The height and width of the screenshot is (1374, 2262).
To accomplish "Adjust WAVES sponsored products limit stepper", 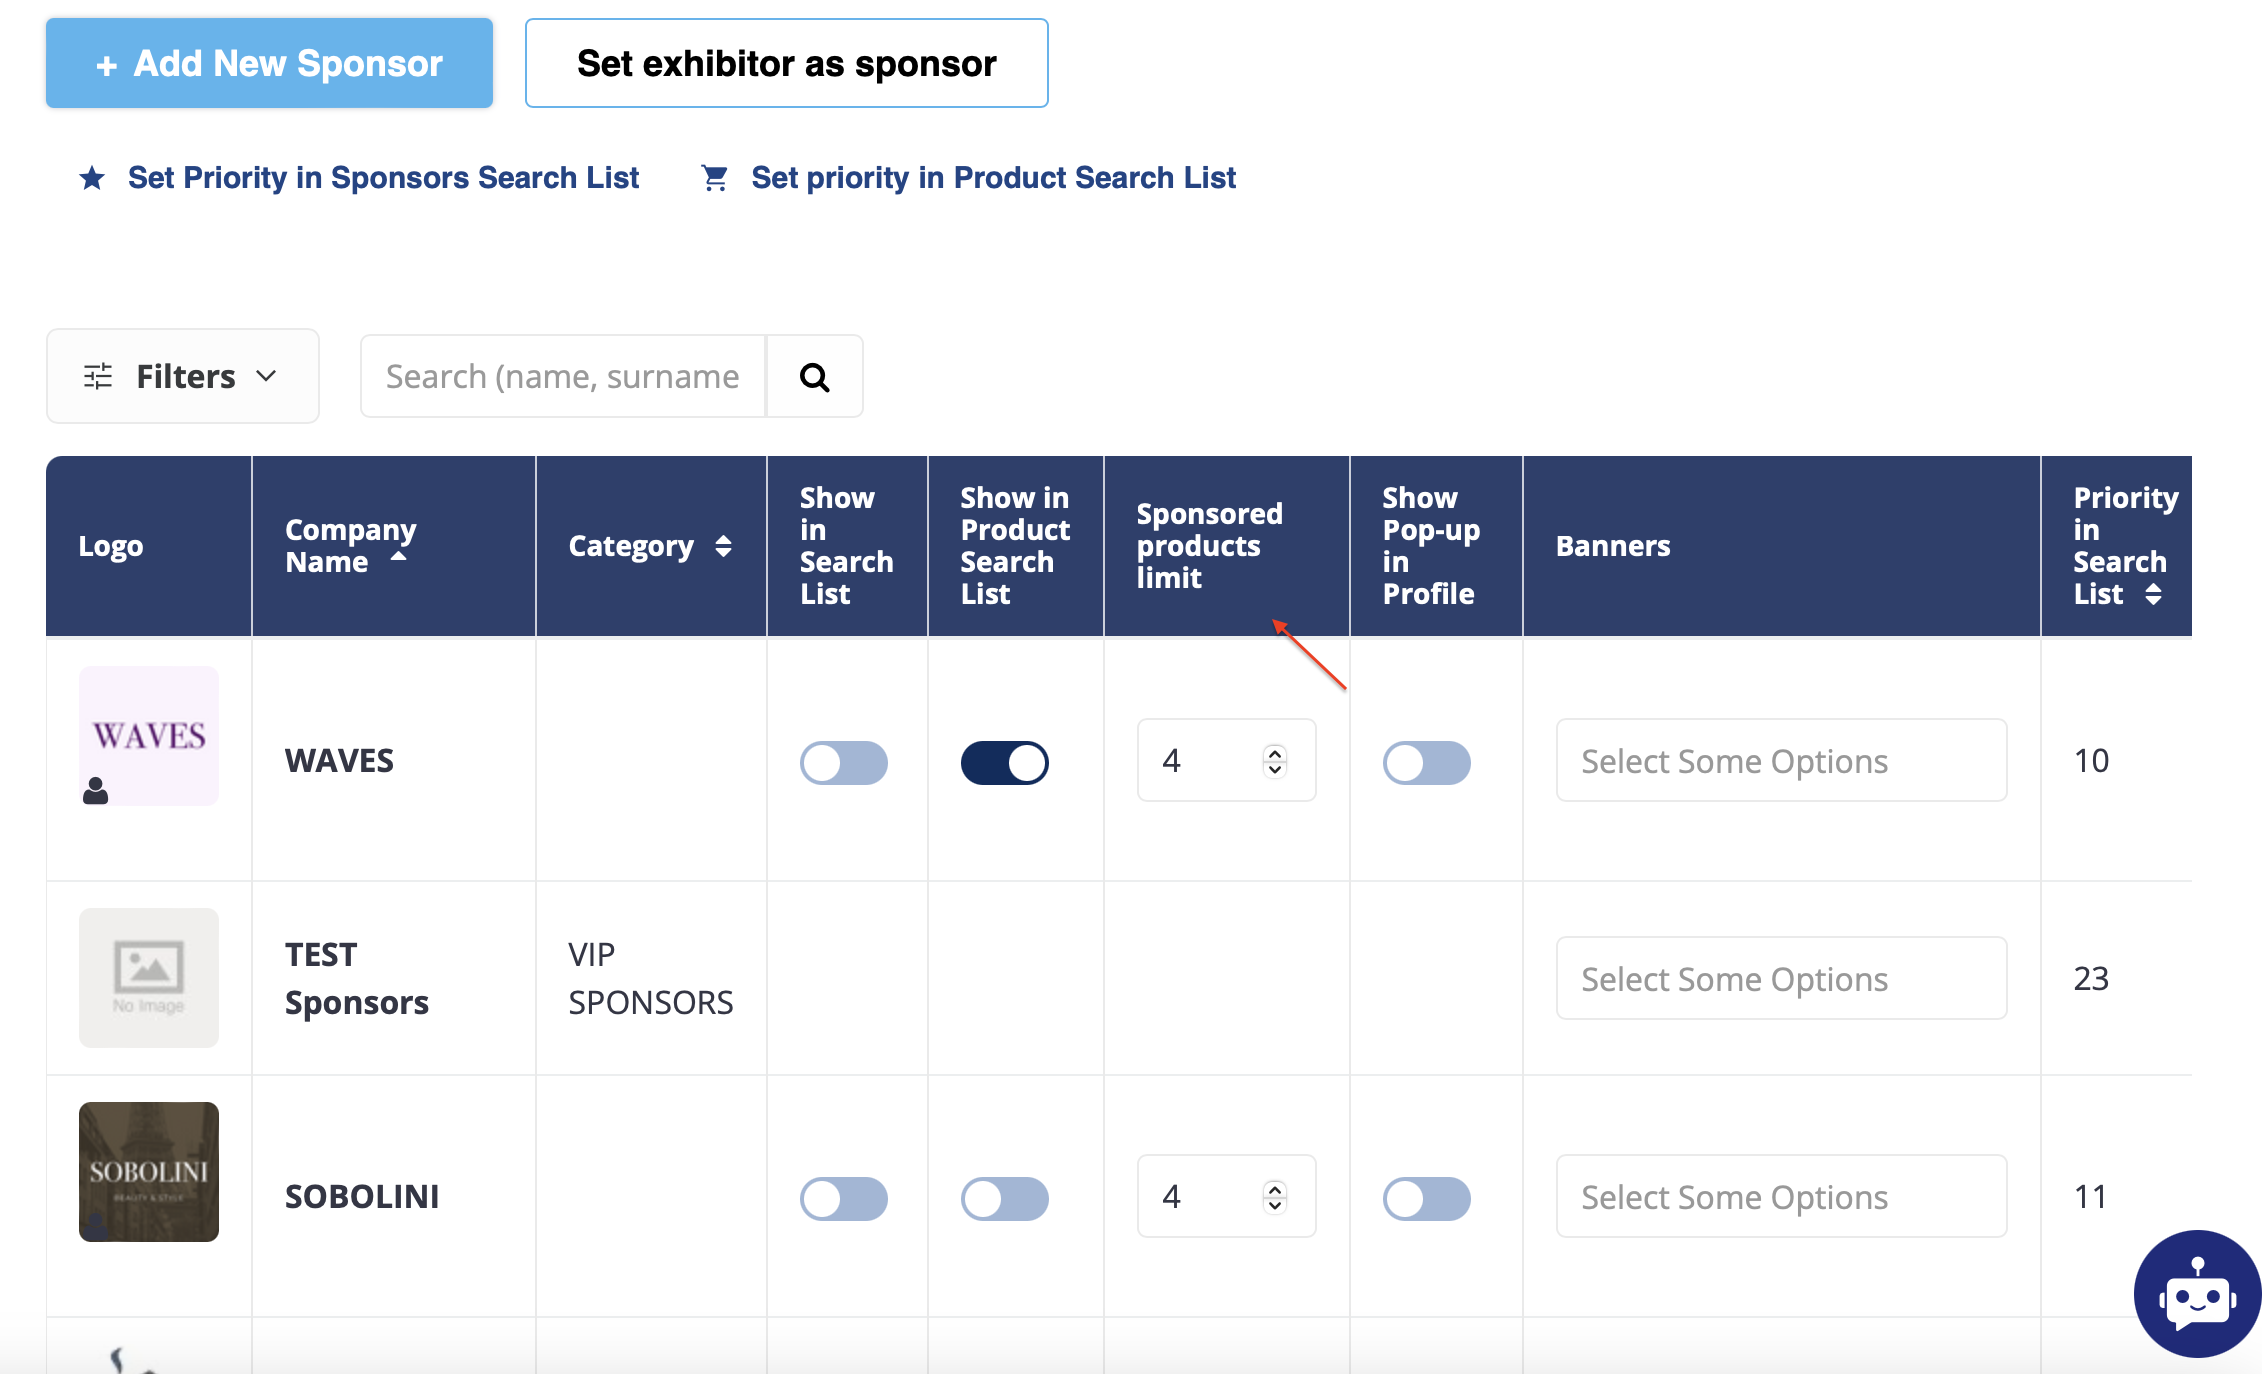I will click(1274, 761).
